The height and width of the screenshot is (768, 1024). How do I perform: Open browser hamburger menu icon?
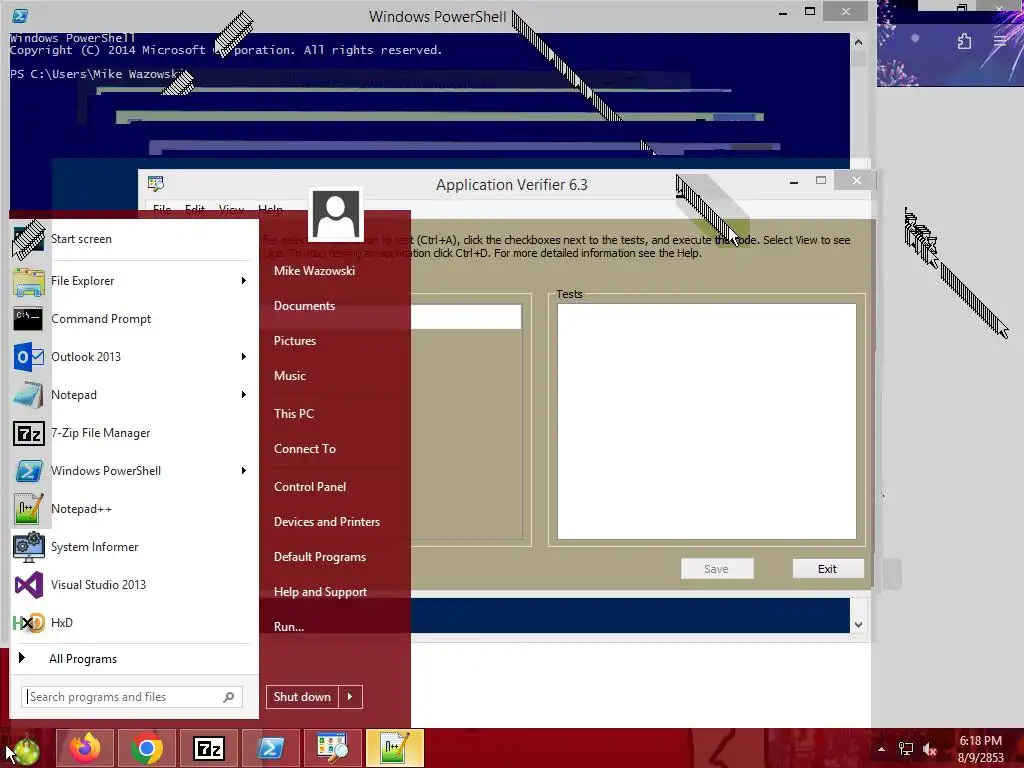coord(1000,40)
